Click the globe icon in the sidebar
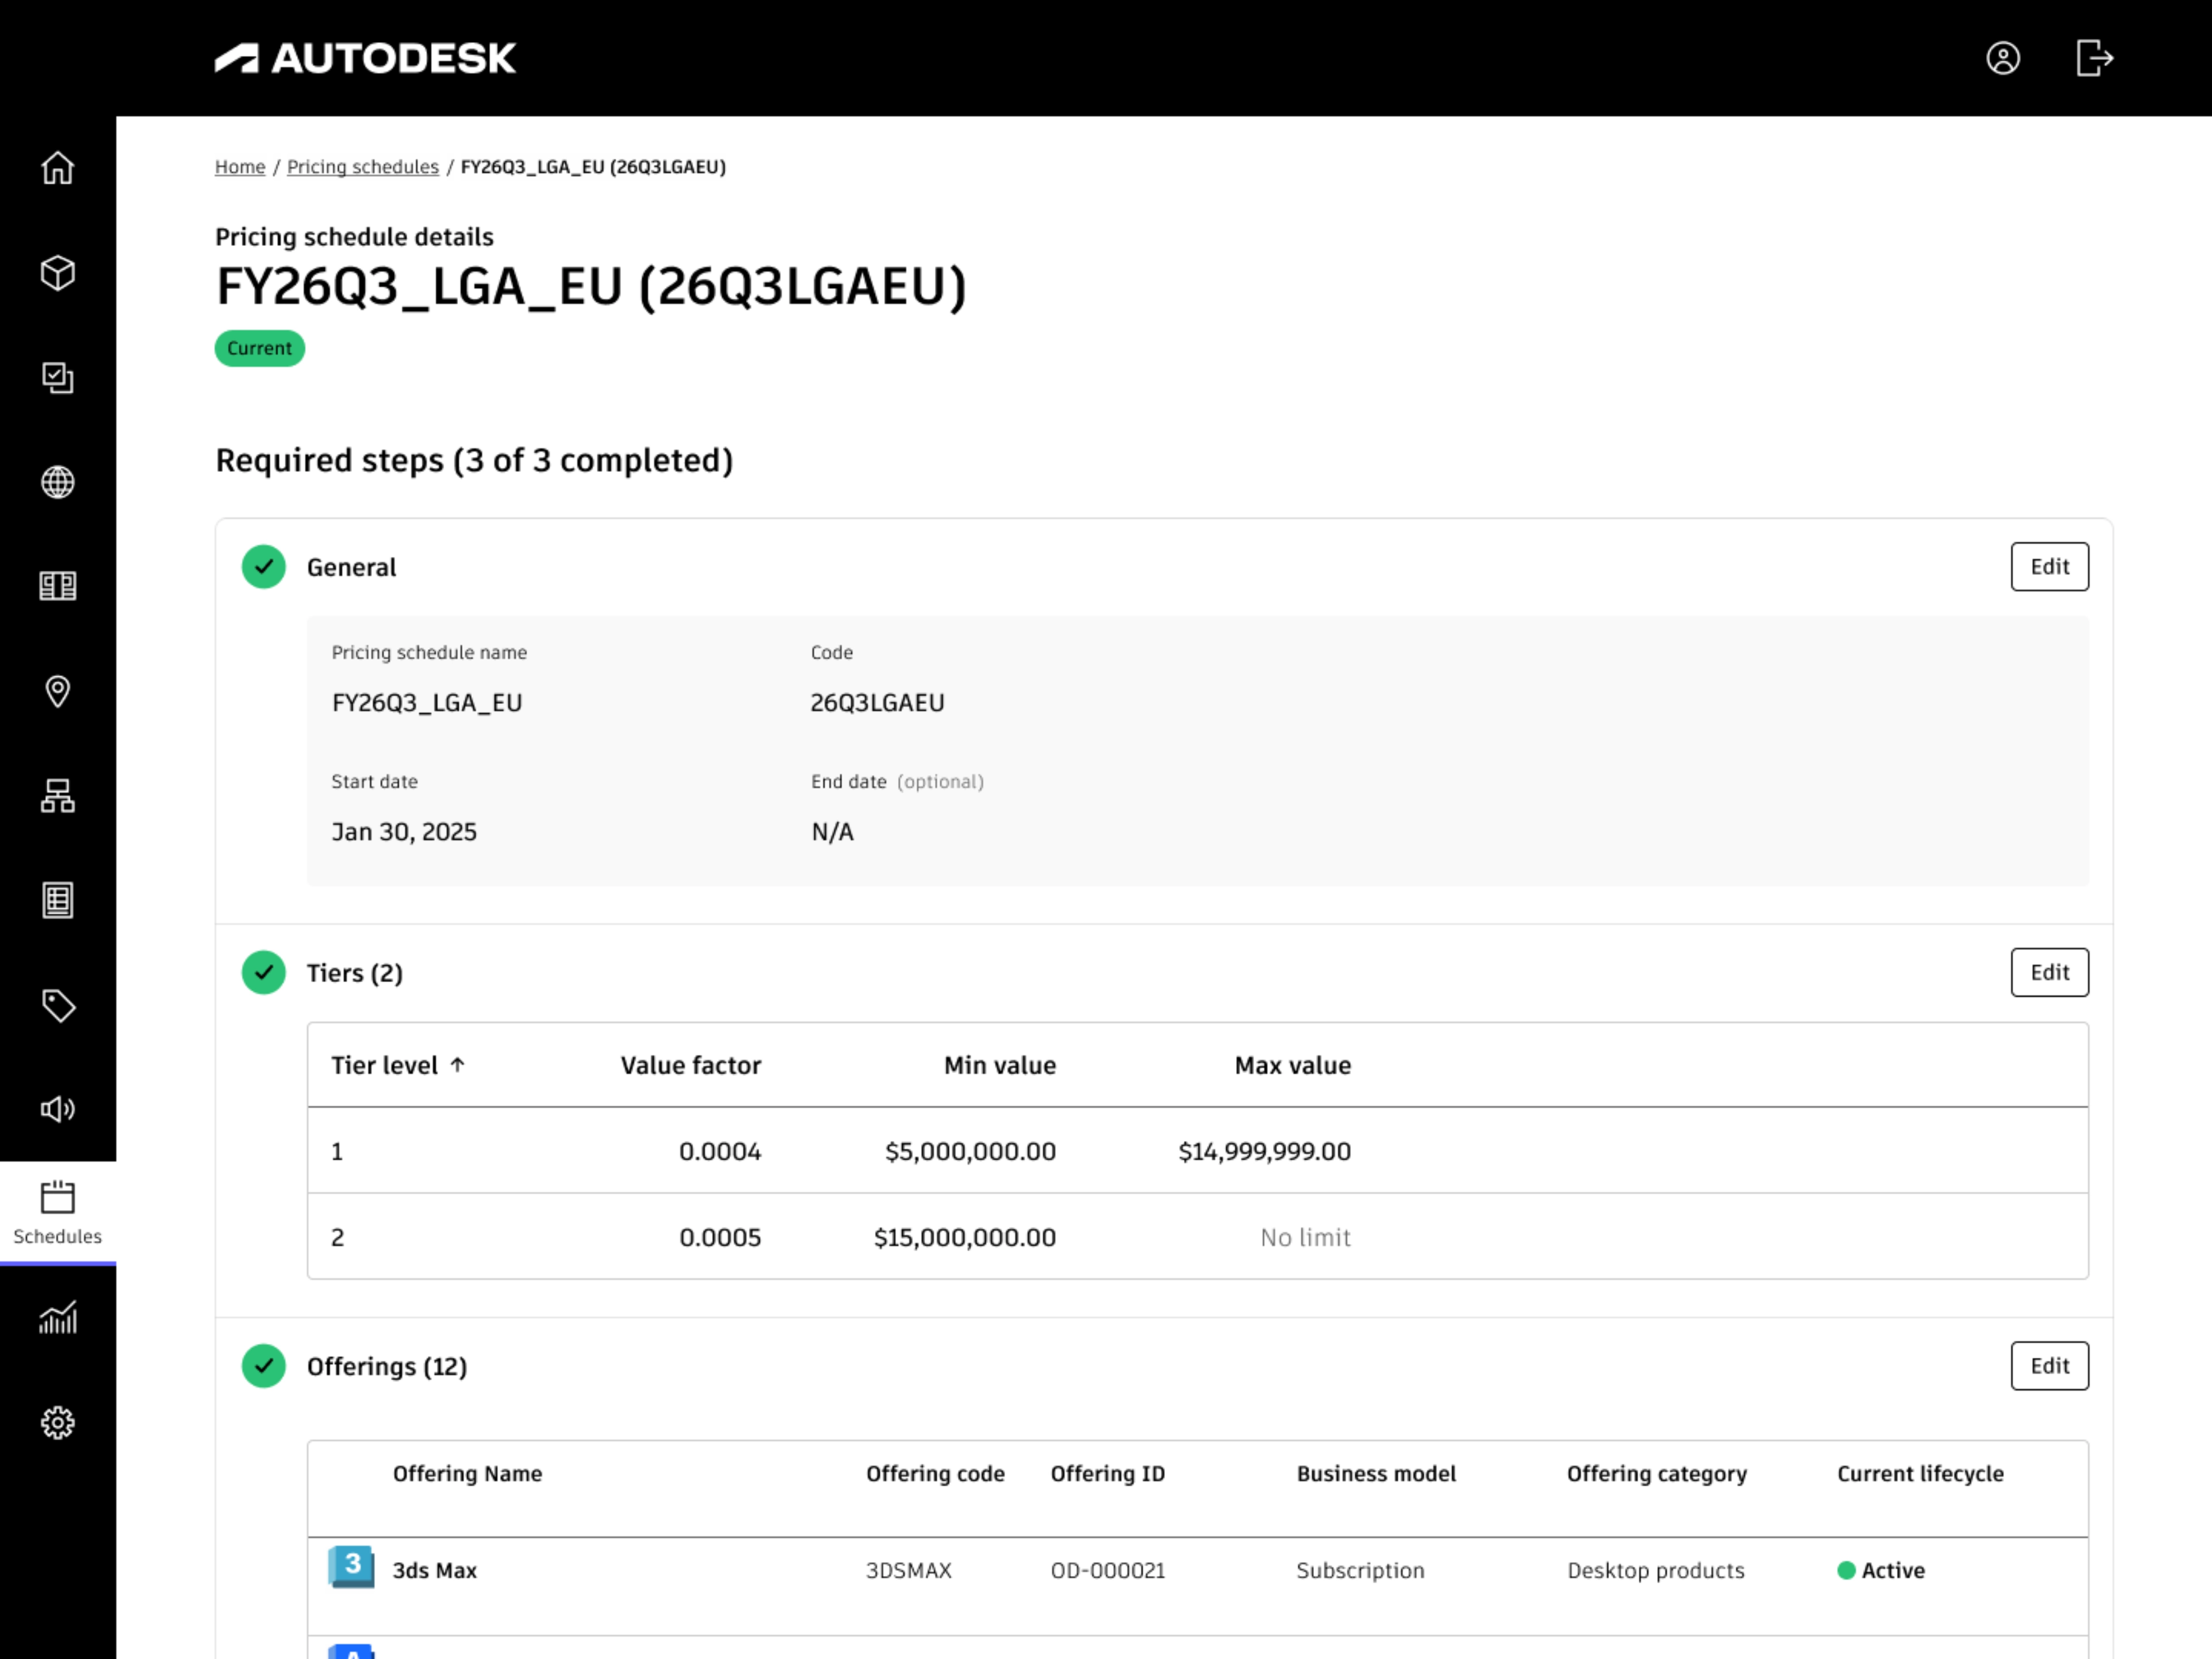The image size is (2212, 1659). 58,482
